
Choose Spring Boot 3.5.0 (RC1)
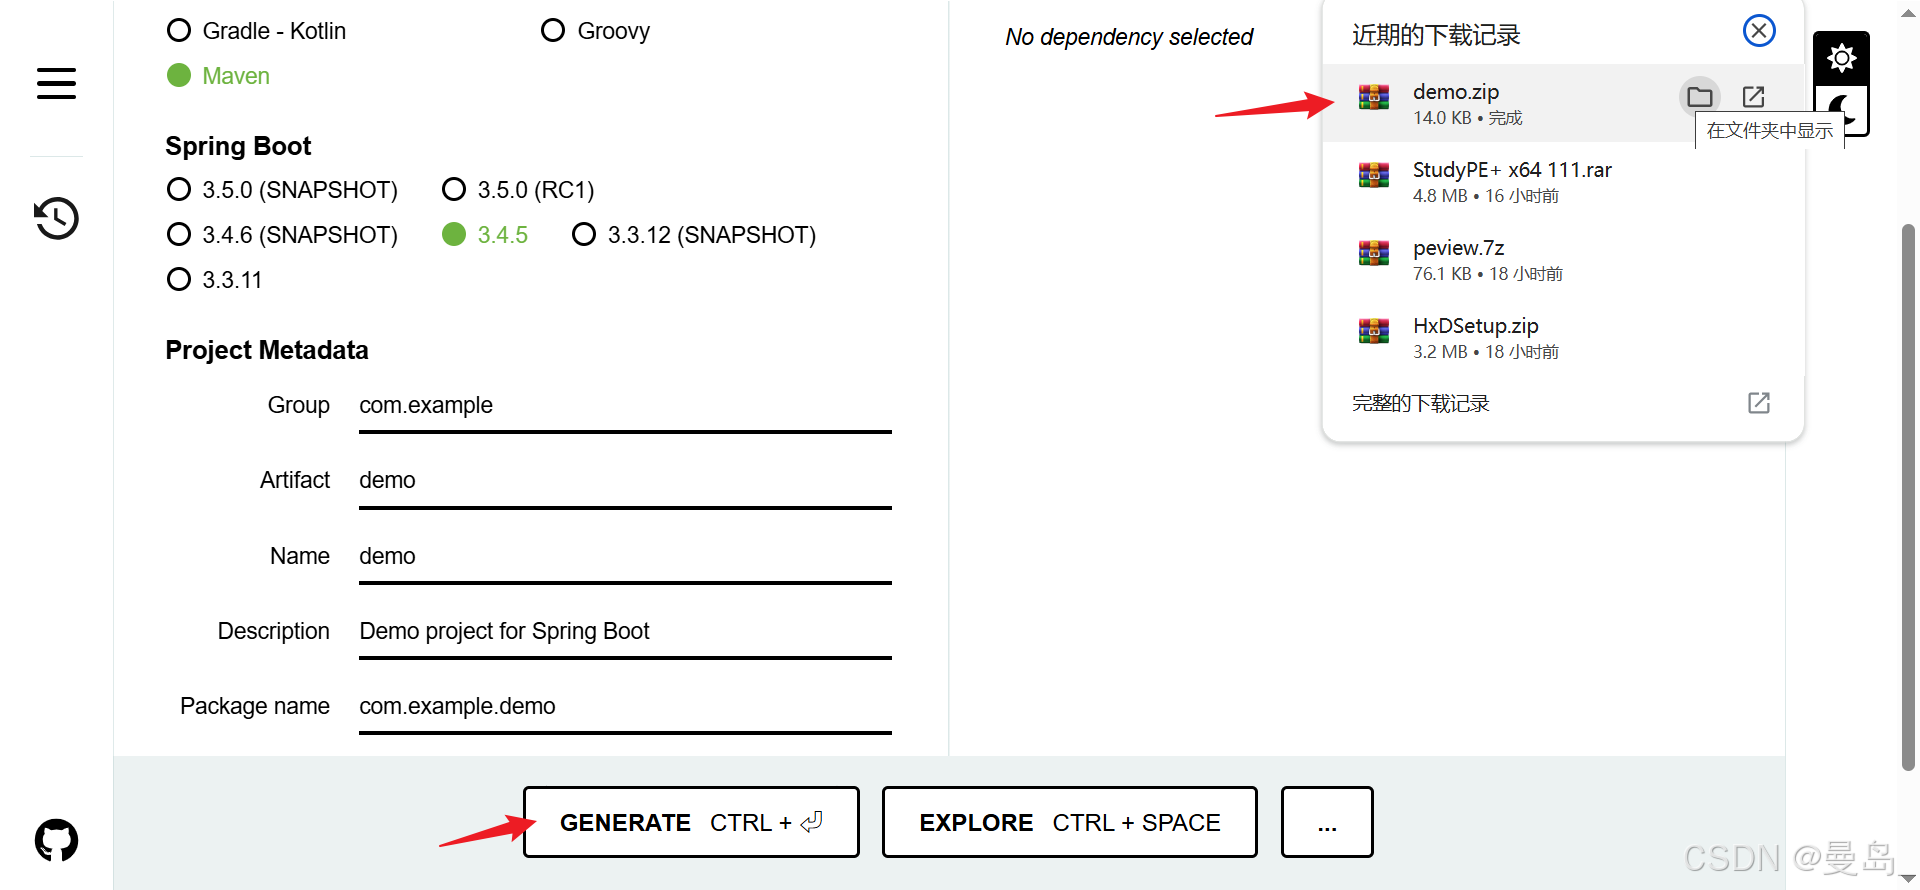(x=519, y=190)
